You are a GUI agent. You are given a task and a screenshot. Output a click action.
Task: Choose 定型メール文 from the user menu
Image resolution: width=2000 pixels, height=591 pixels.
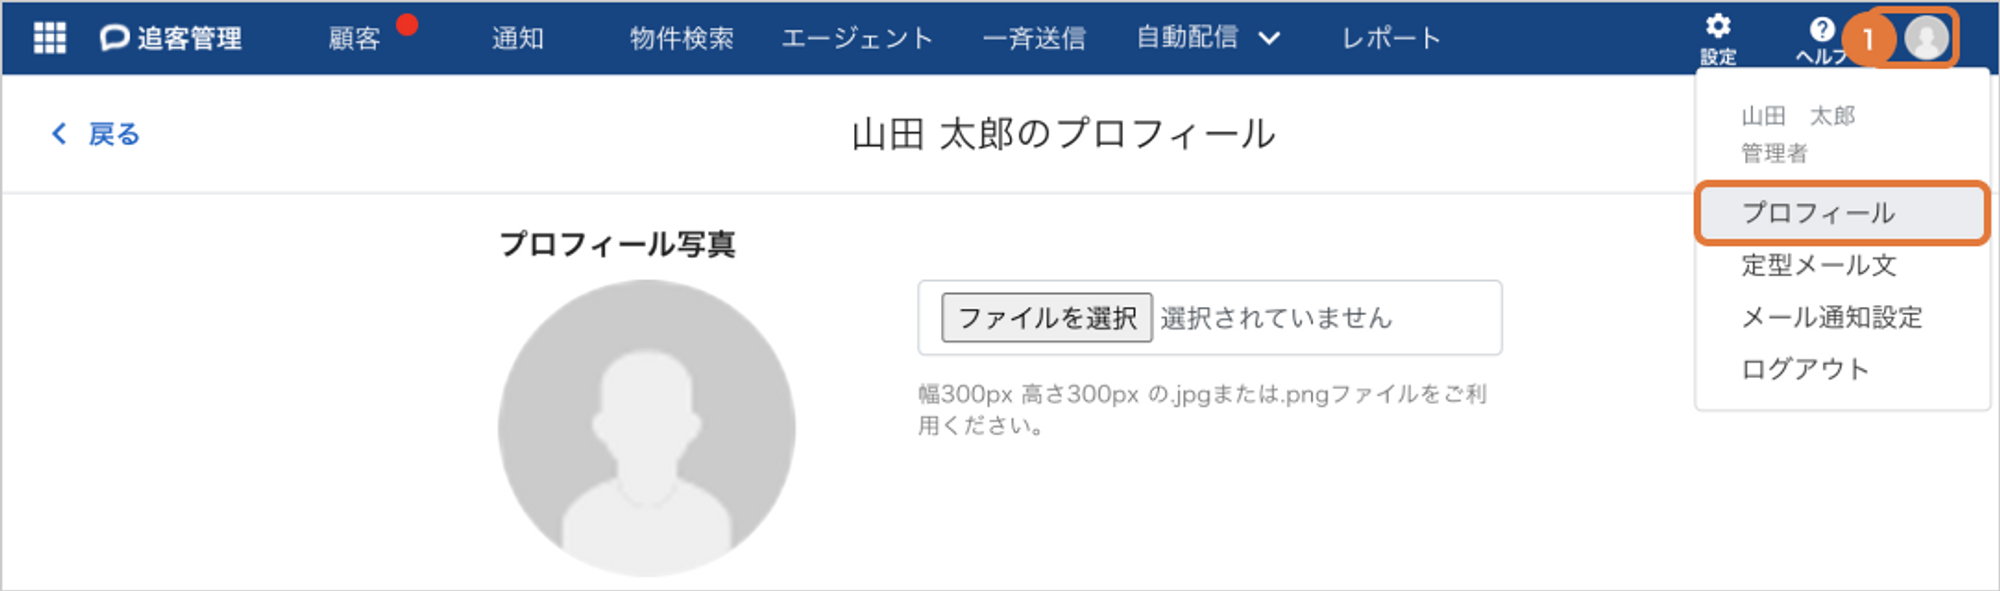tap(1819, 265)
